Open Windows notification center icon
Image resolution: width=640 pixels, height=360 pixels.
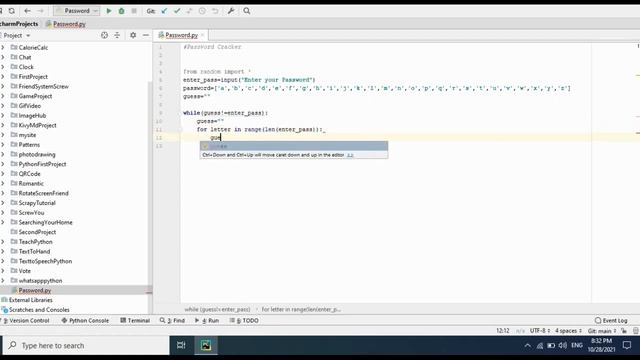pos(627,345)
